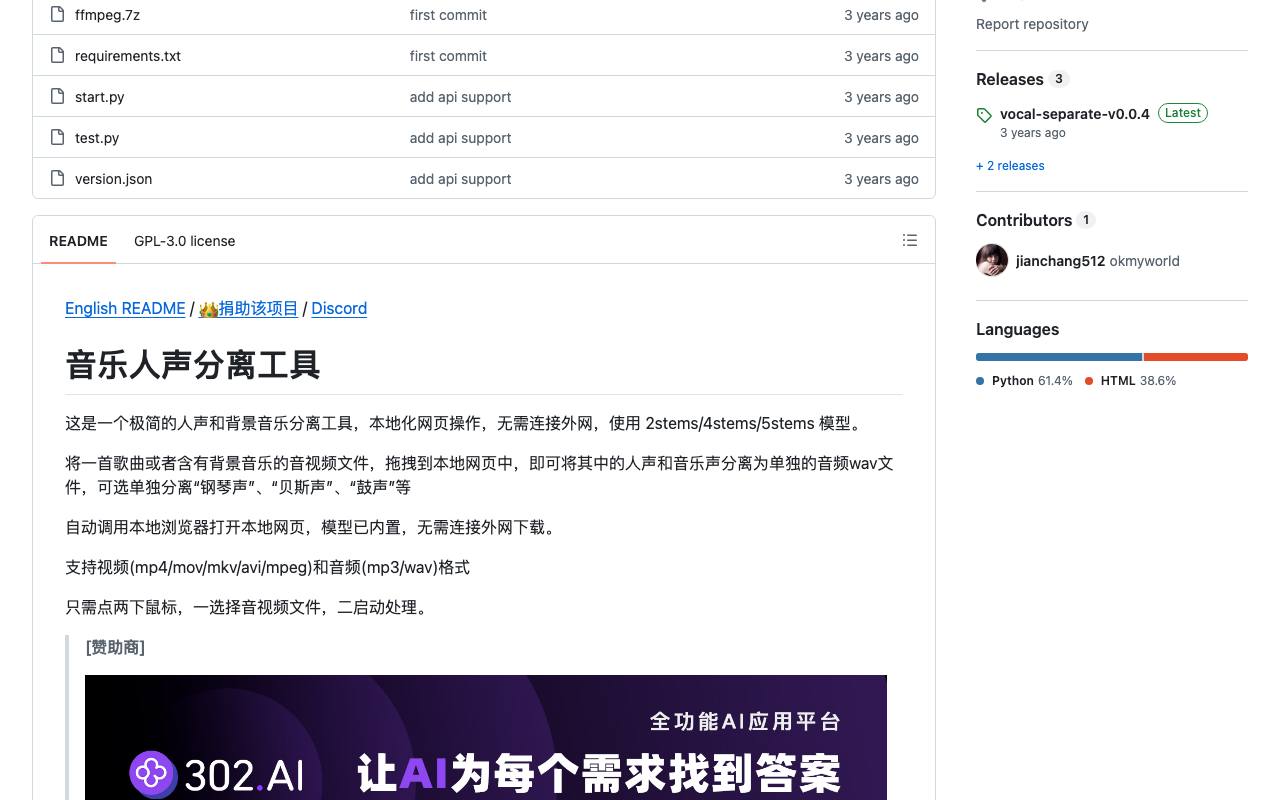Screen dimensions: 1280x800
Task: Click '3 years ago' on ffmpeg.7z row
Action: (x=881, y=15)
